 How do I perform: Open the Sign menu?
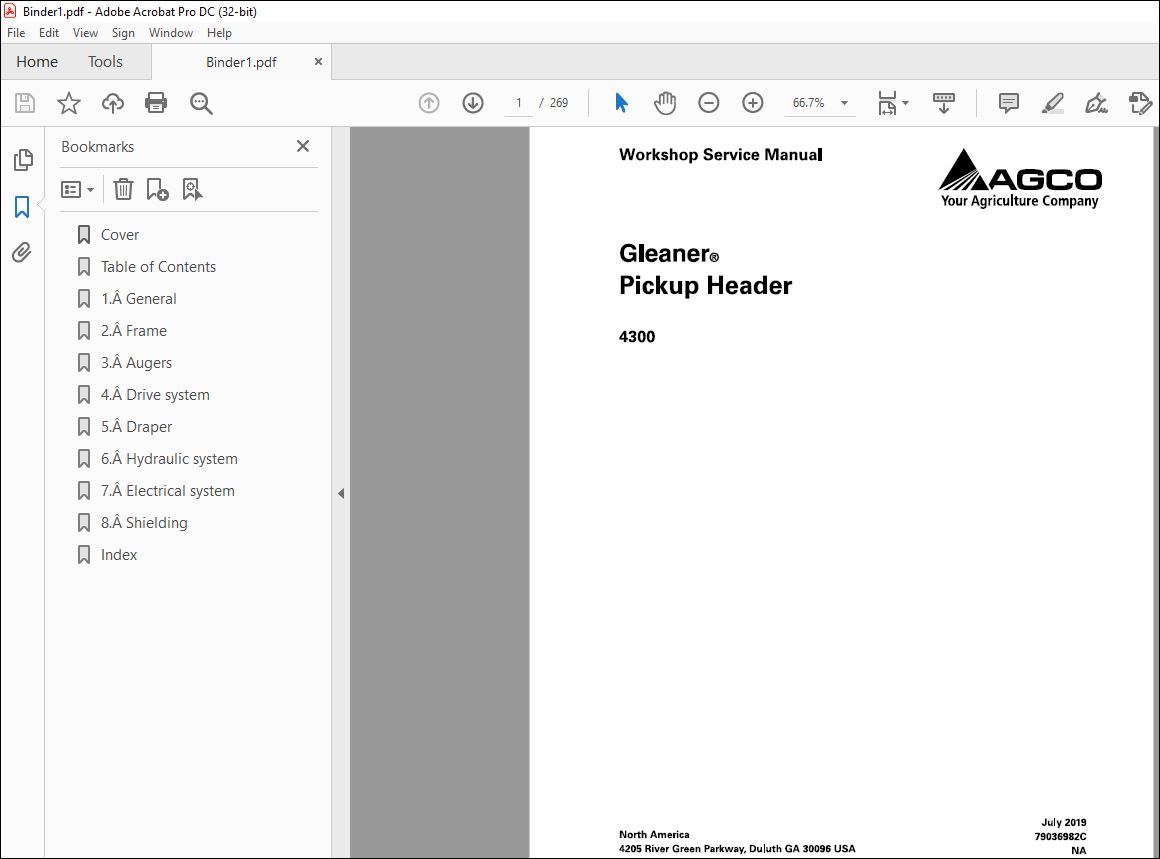point(123,33)
